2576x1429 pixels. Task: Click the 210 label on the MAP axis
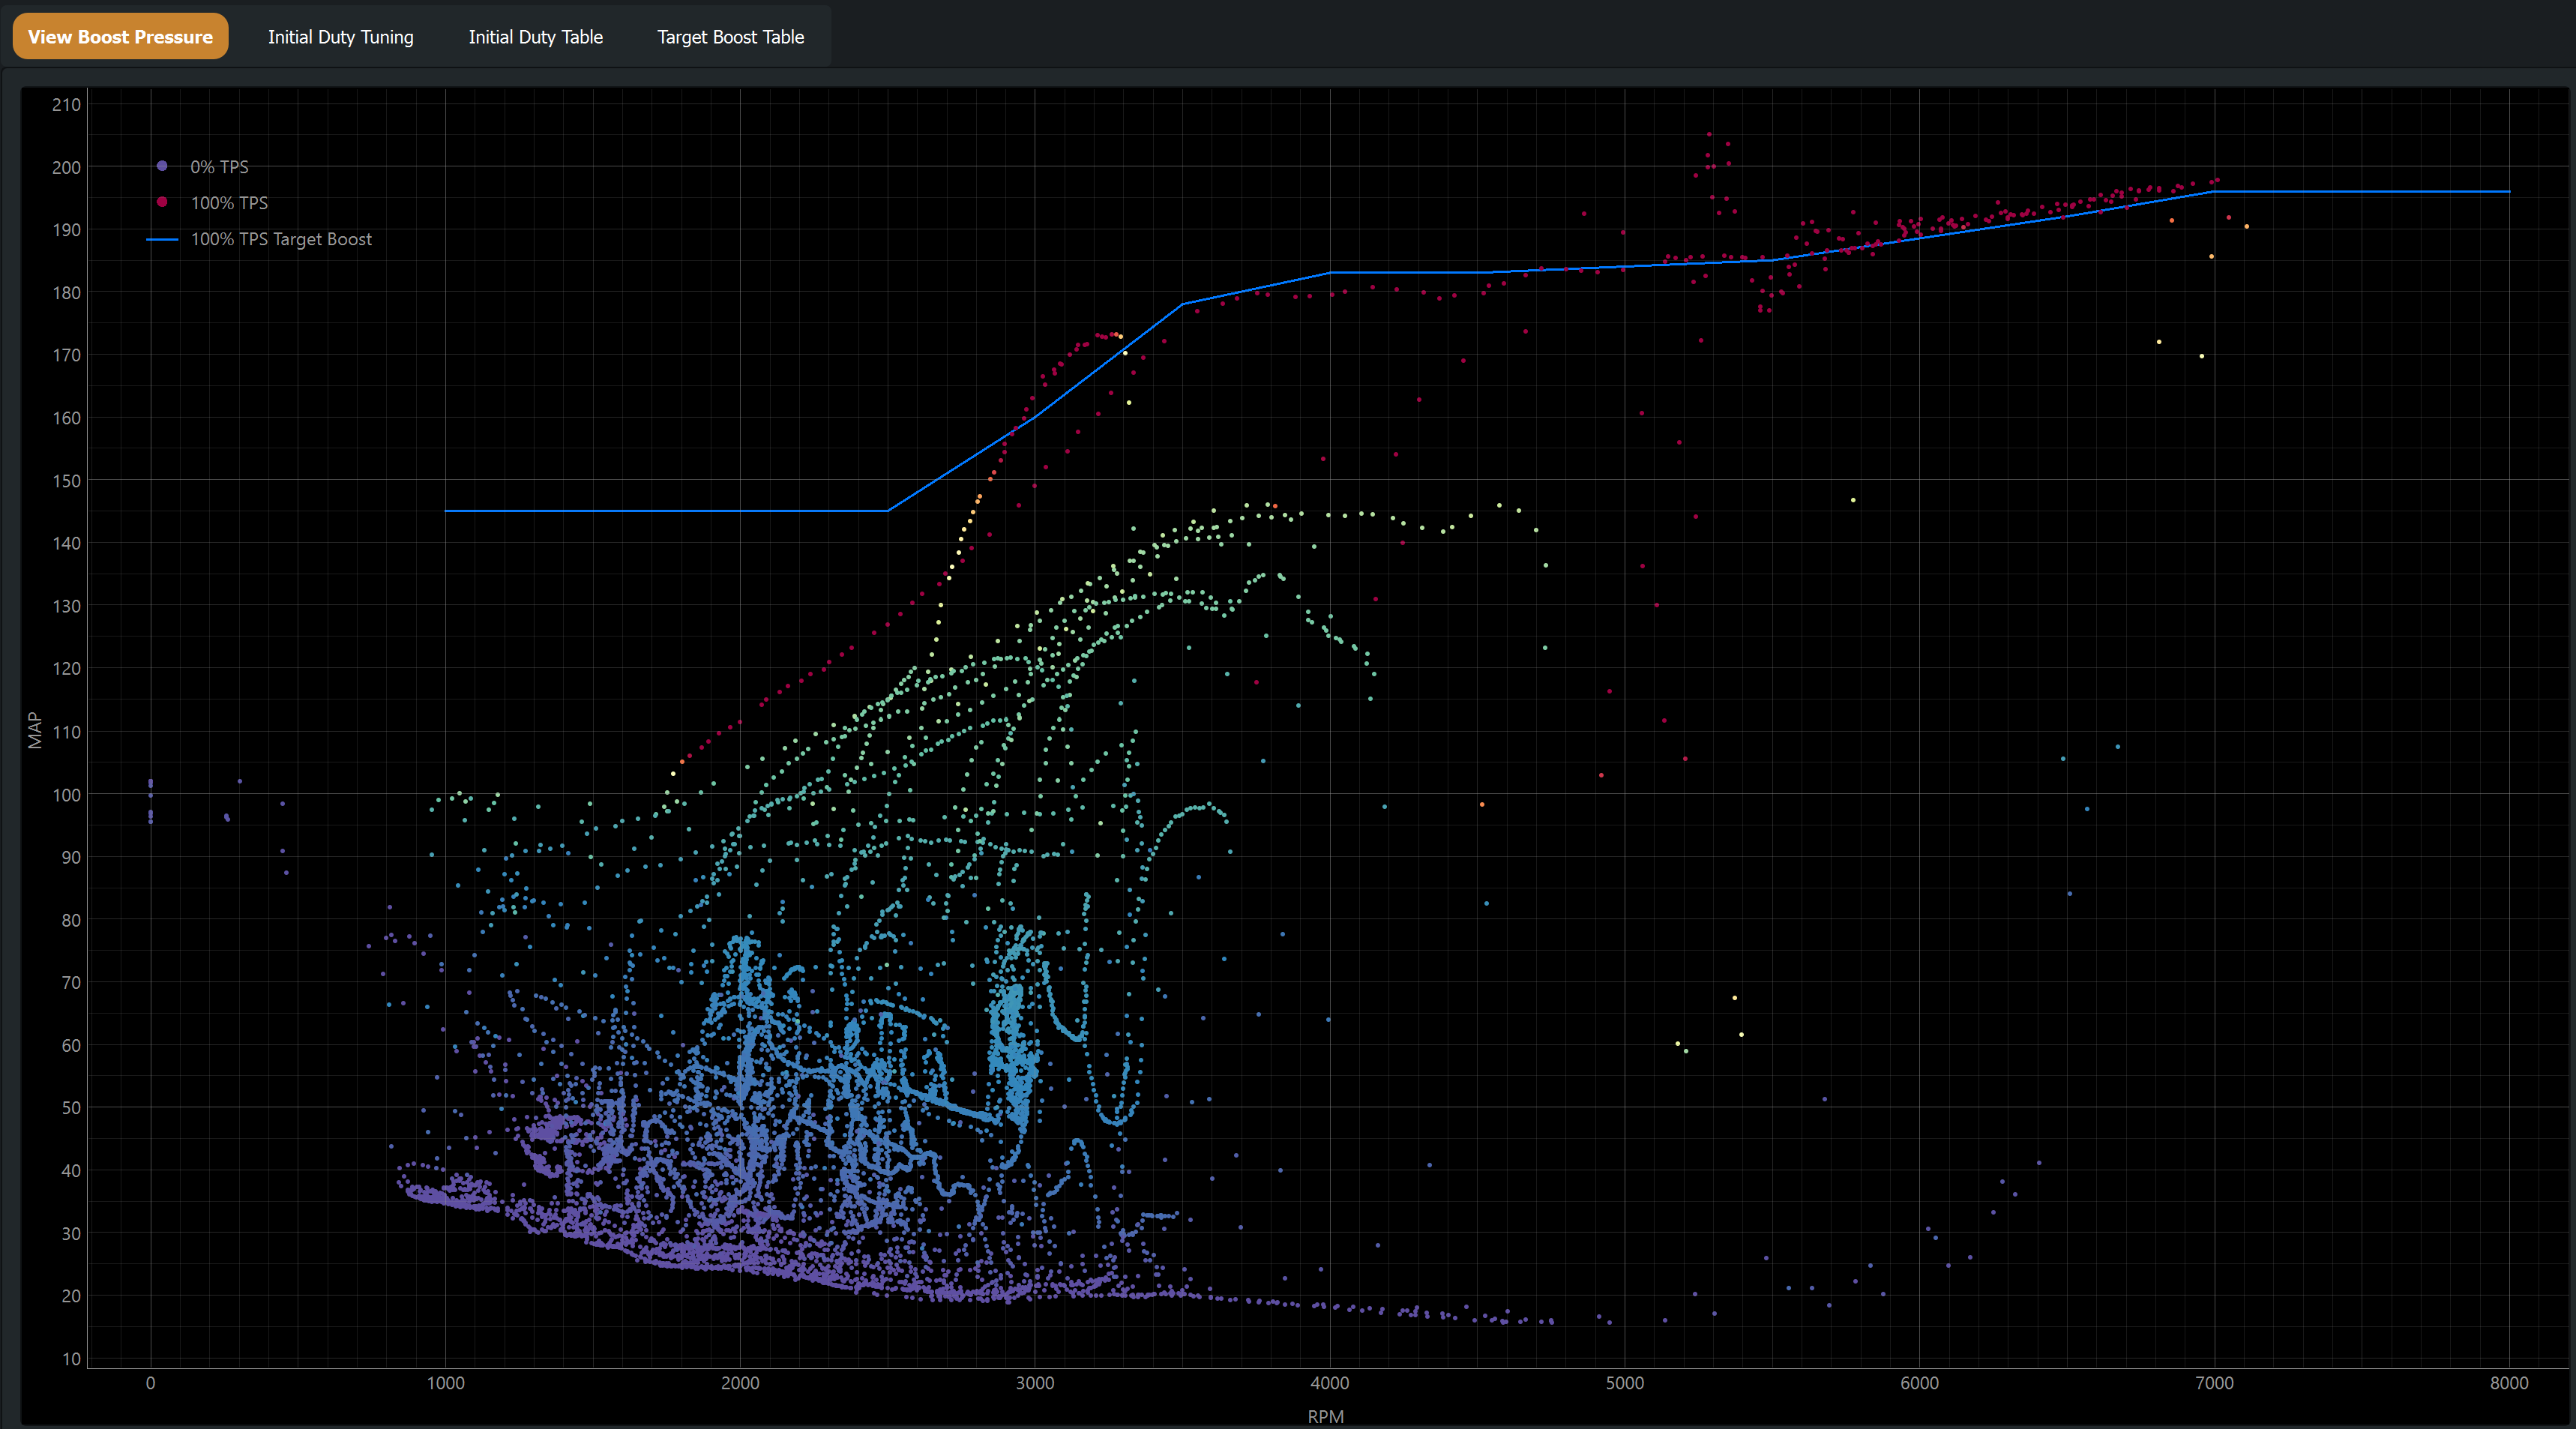(66, 104)
